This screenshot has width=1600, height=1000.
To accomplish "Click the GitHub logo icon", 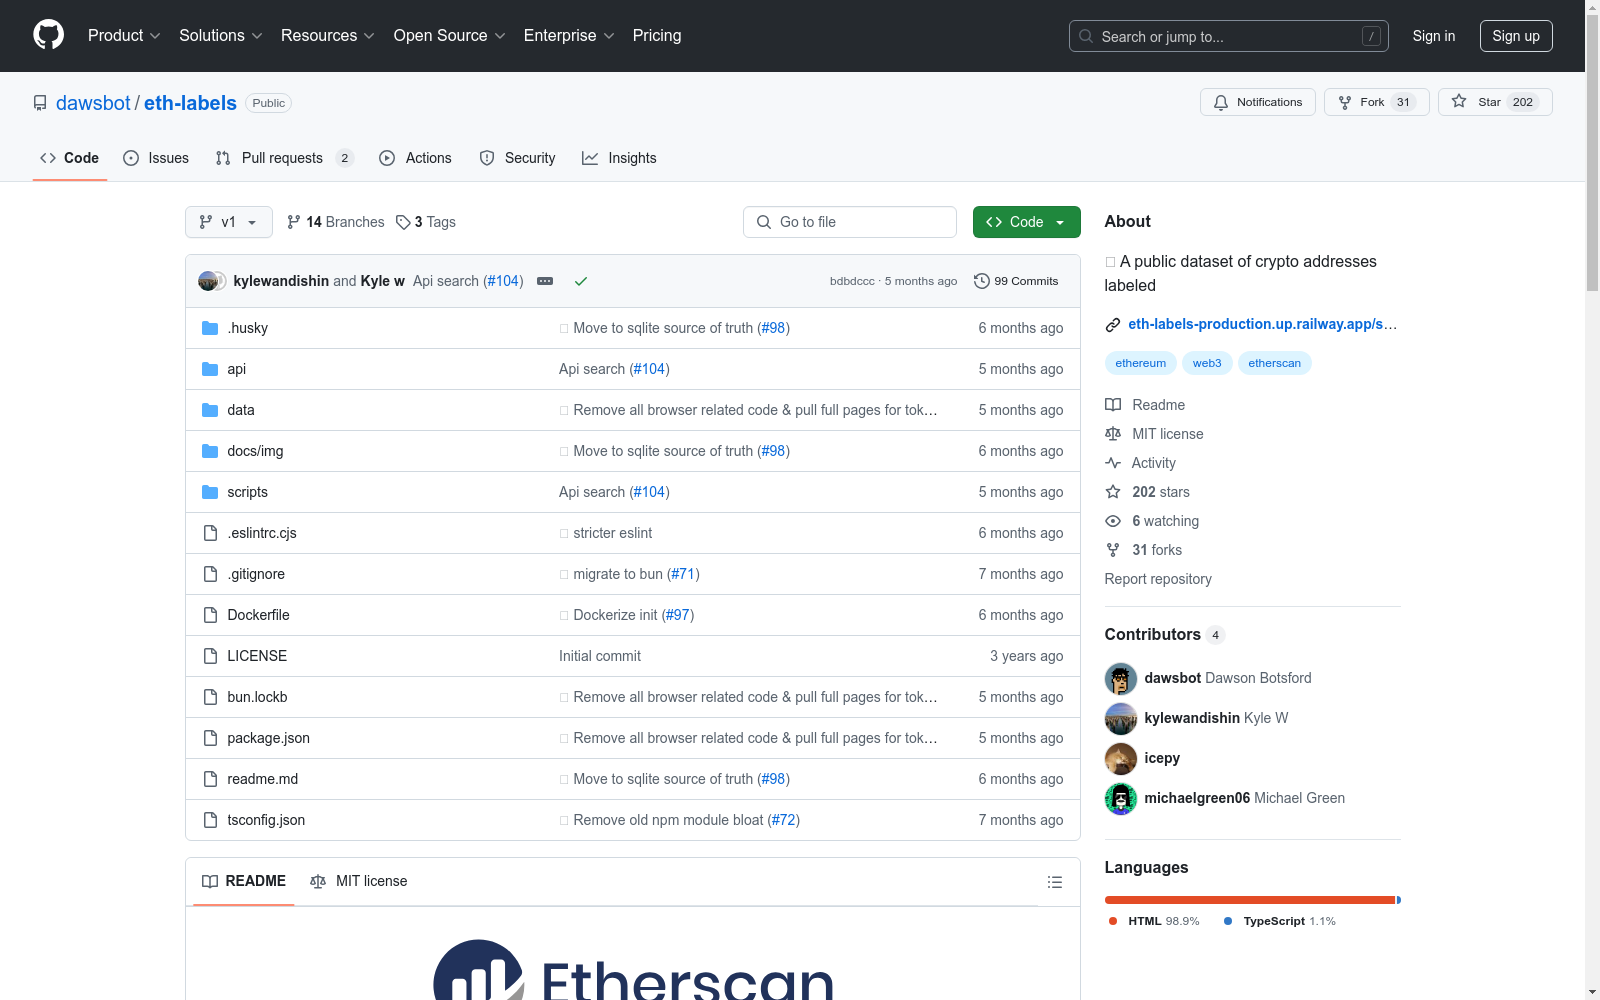I will (48, 35).
